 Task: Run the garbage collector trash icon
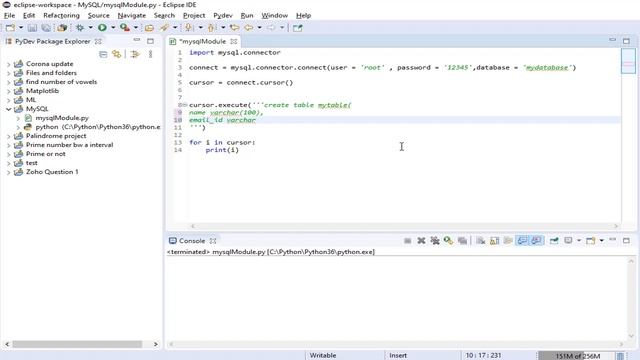pyautogui.click(x=620, y=356)
